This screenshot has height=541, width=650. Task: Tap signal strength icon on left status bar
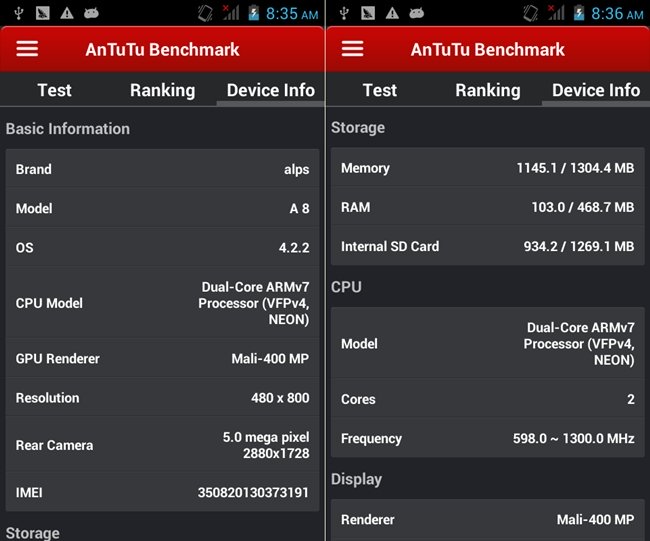click(x=231, y=14)
